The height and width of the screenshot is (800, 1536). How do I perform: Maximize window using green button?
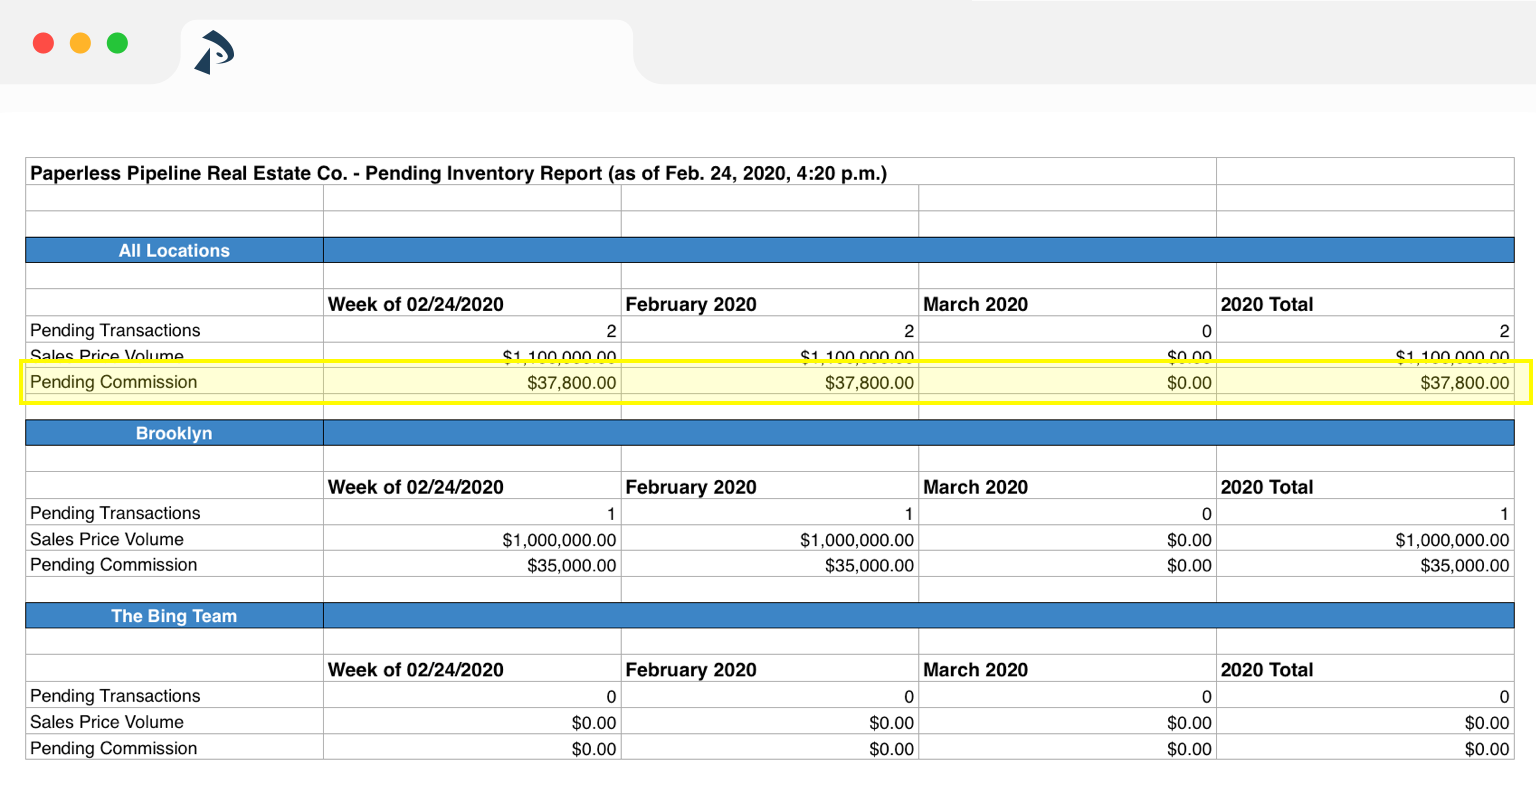pyautogui.click(x=117, y=43)
